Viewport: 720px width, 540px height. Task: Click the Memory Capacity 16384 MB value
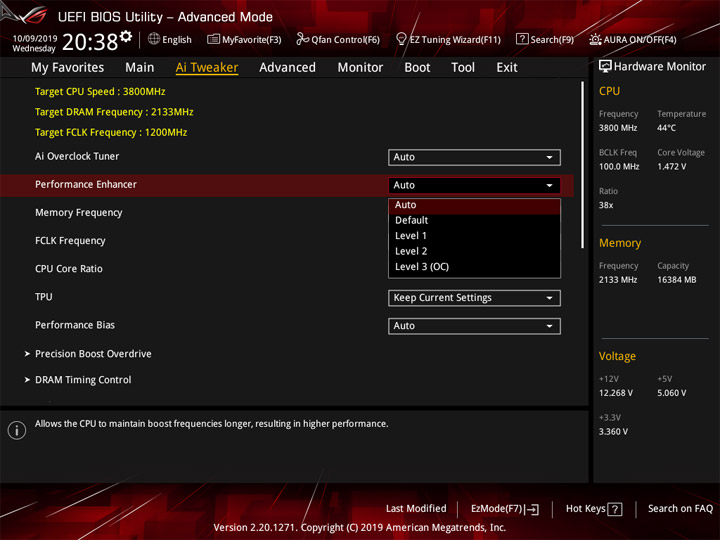coord(677,280)
